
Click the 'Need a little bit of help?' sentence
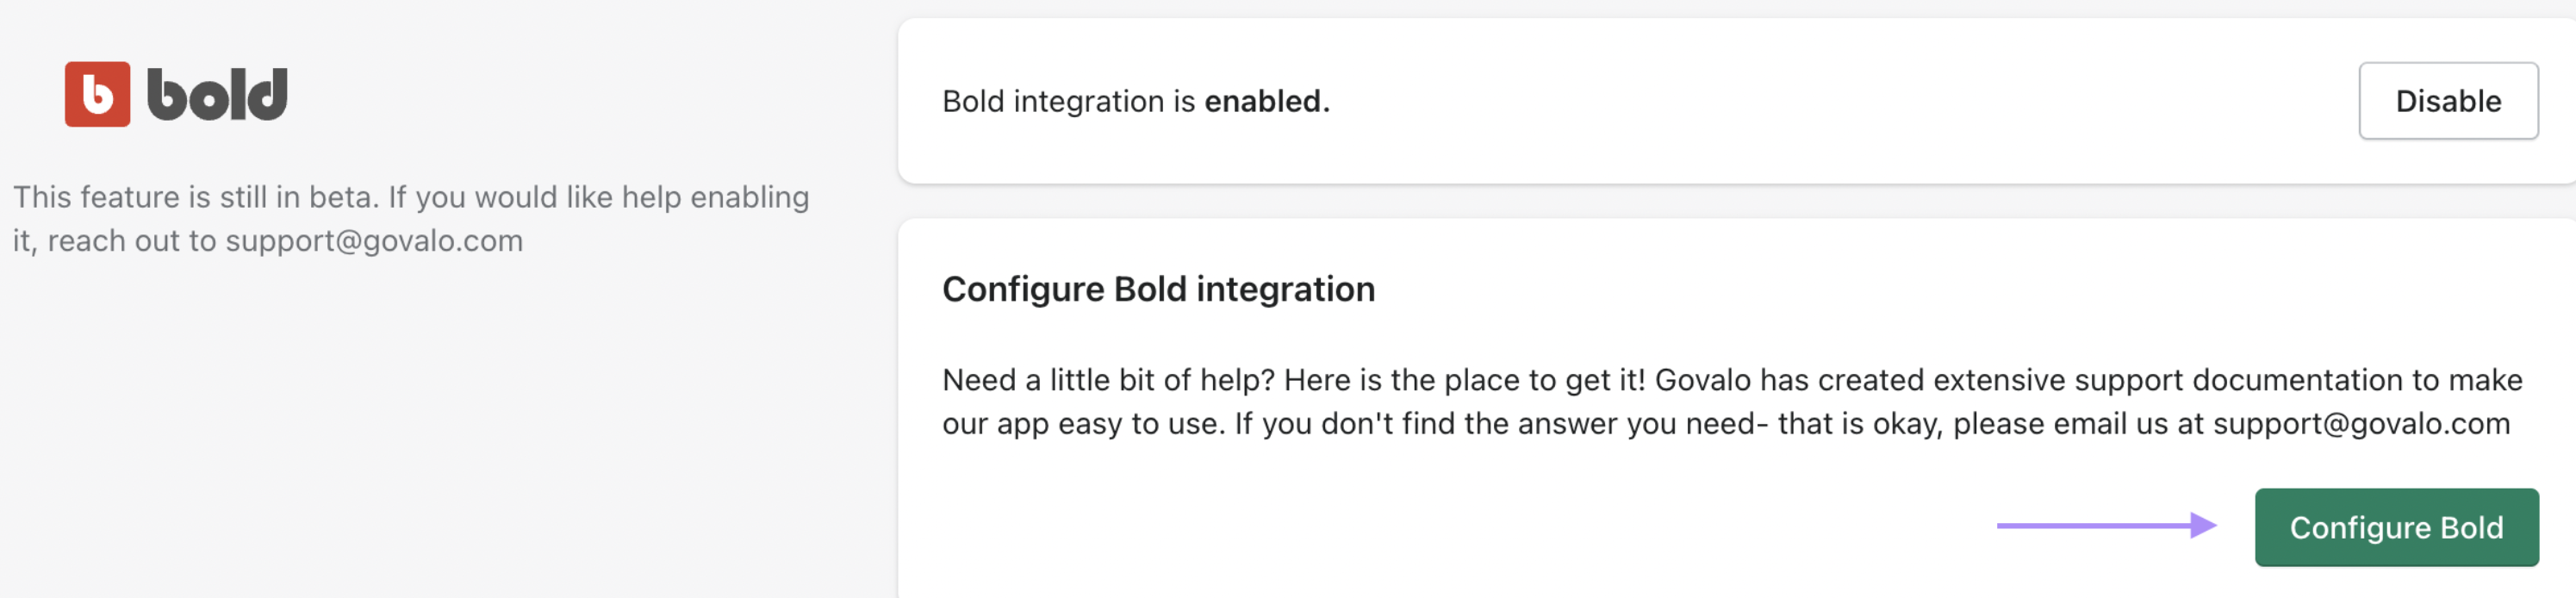coord(1108,380)
